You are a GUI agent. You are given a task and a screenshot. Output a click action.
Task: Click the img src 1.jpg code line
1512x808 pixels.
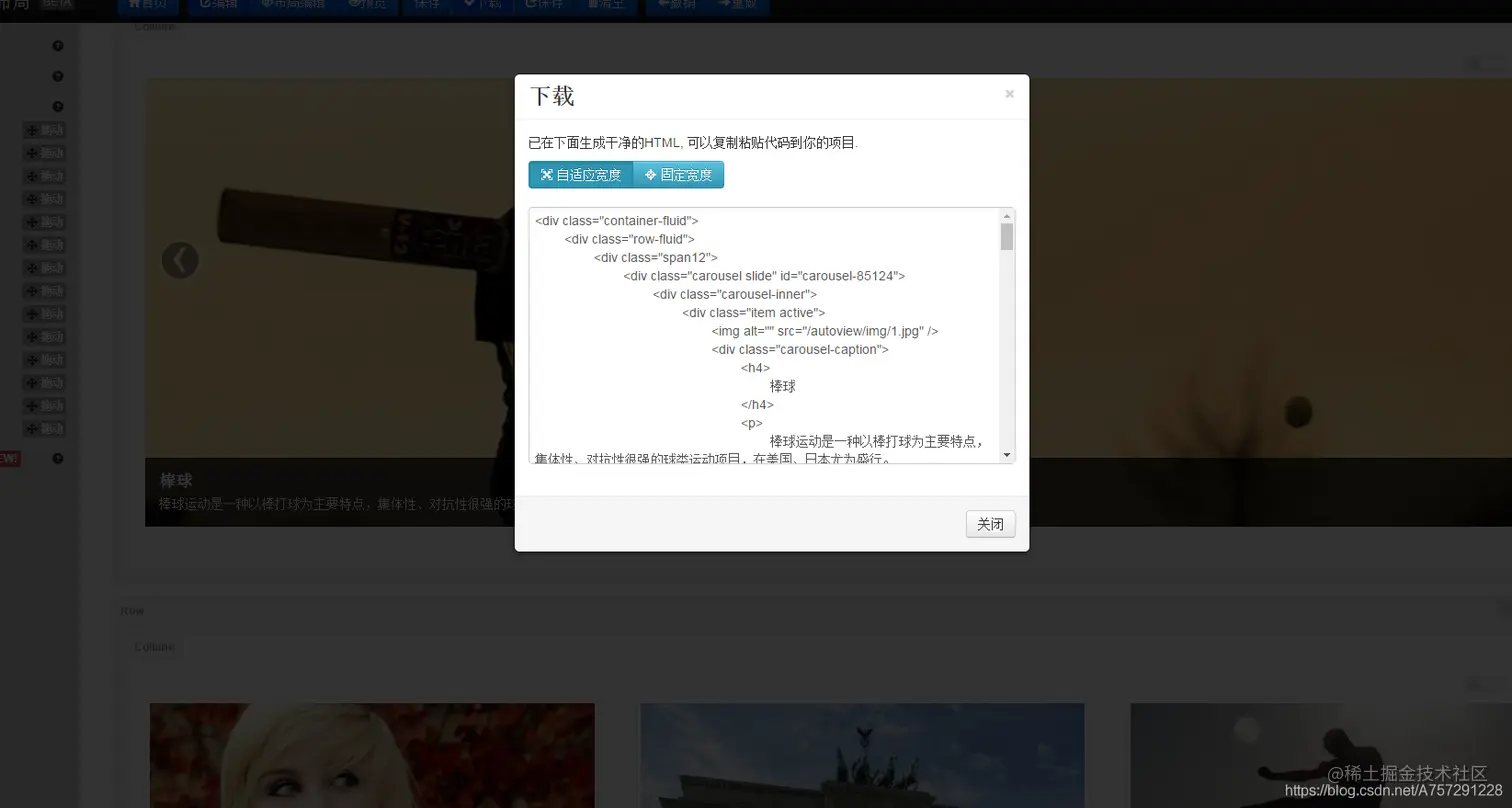[x=825, y=331]
